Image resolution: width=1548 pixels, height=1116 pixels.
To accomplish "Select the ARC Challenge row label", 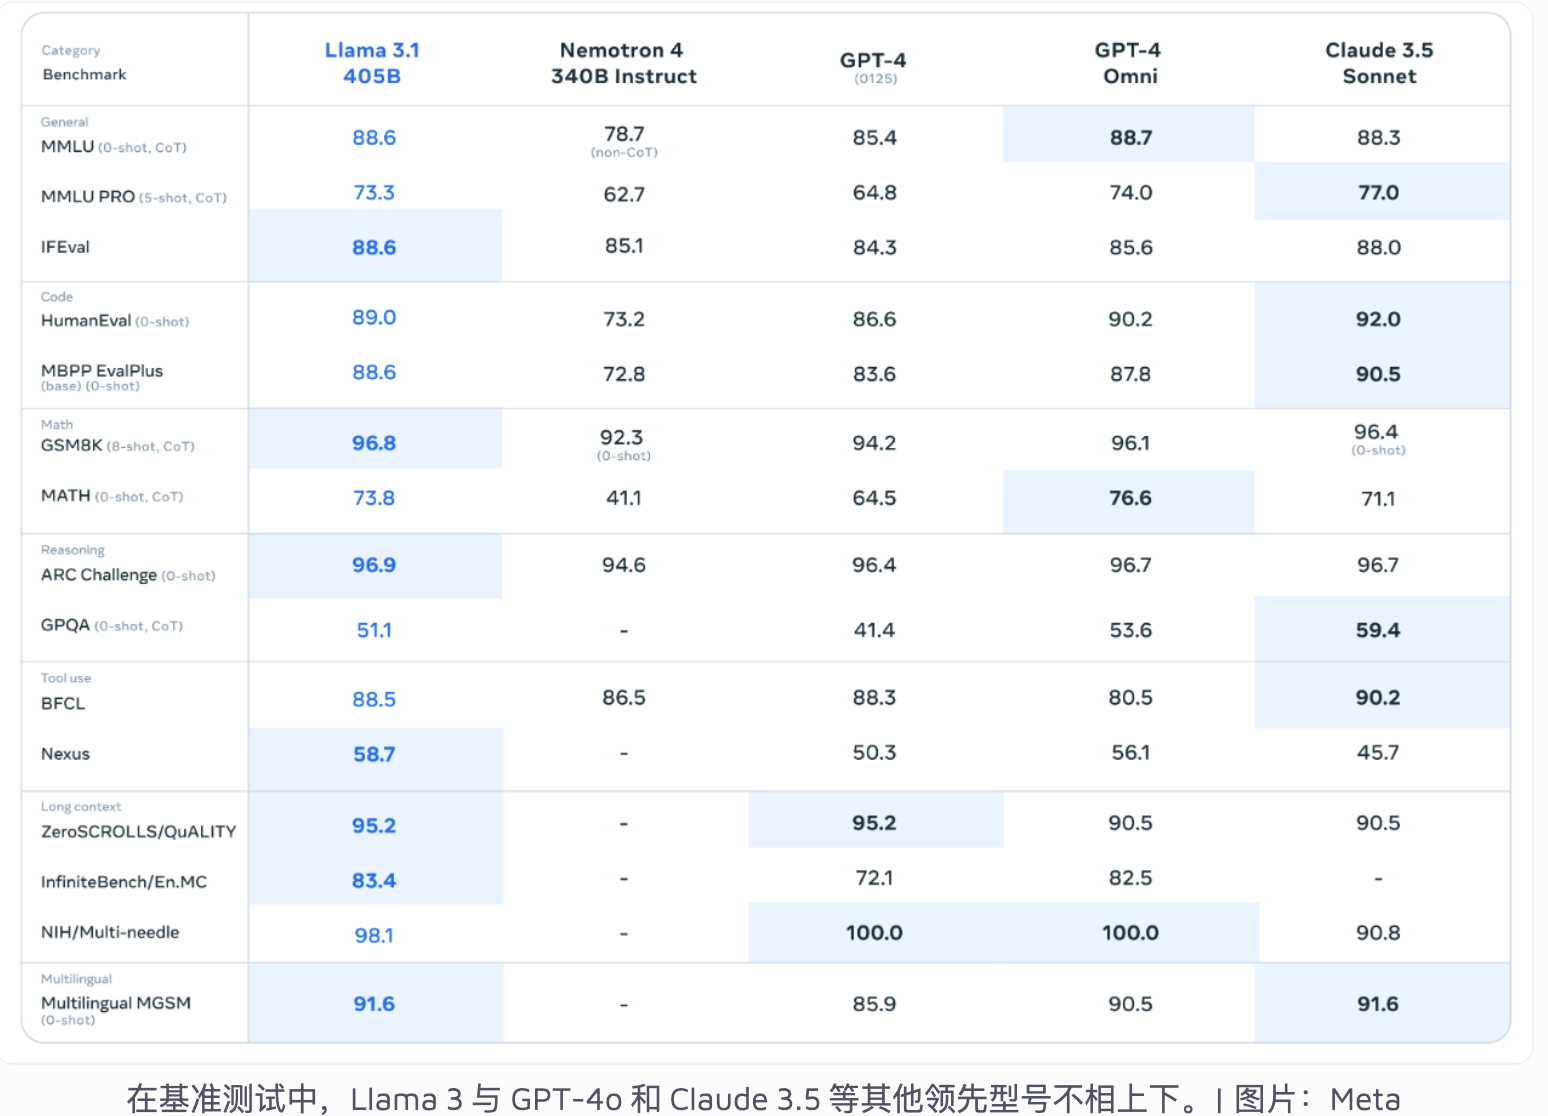I will tap(128, 575).
